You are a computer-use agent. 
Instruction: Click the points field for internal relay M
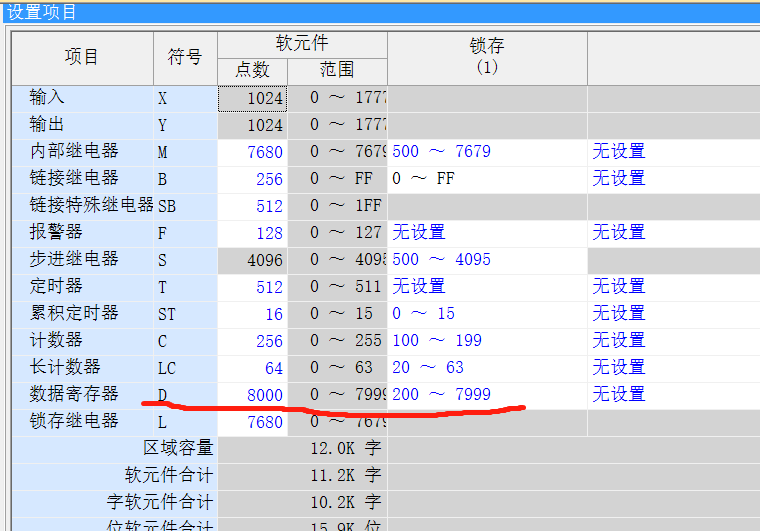(254, 152)
